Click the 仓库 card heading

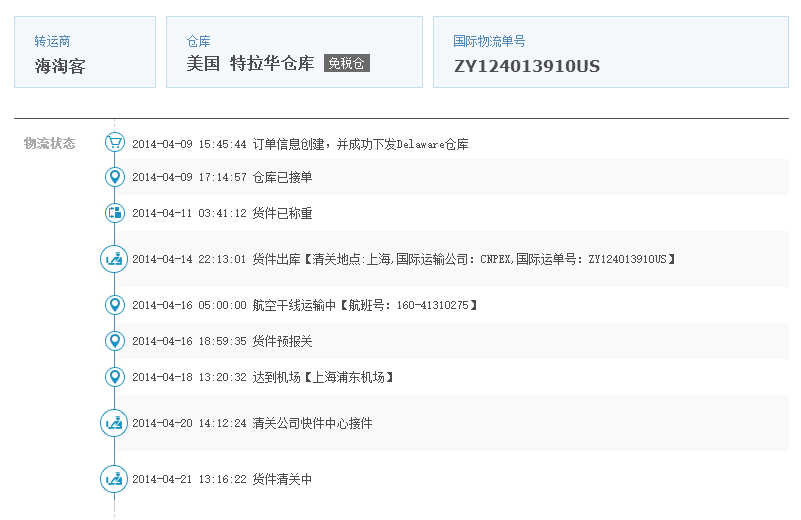(x=198, y=41)
